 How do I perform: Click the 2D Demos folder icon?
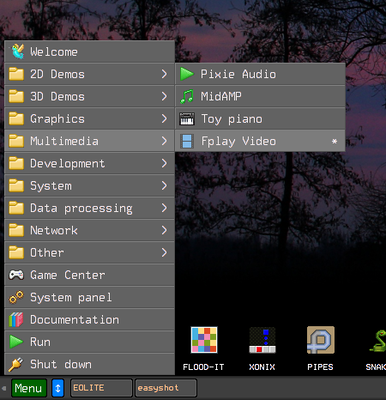pyautogui.click(x=16, y=74)
